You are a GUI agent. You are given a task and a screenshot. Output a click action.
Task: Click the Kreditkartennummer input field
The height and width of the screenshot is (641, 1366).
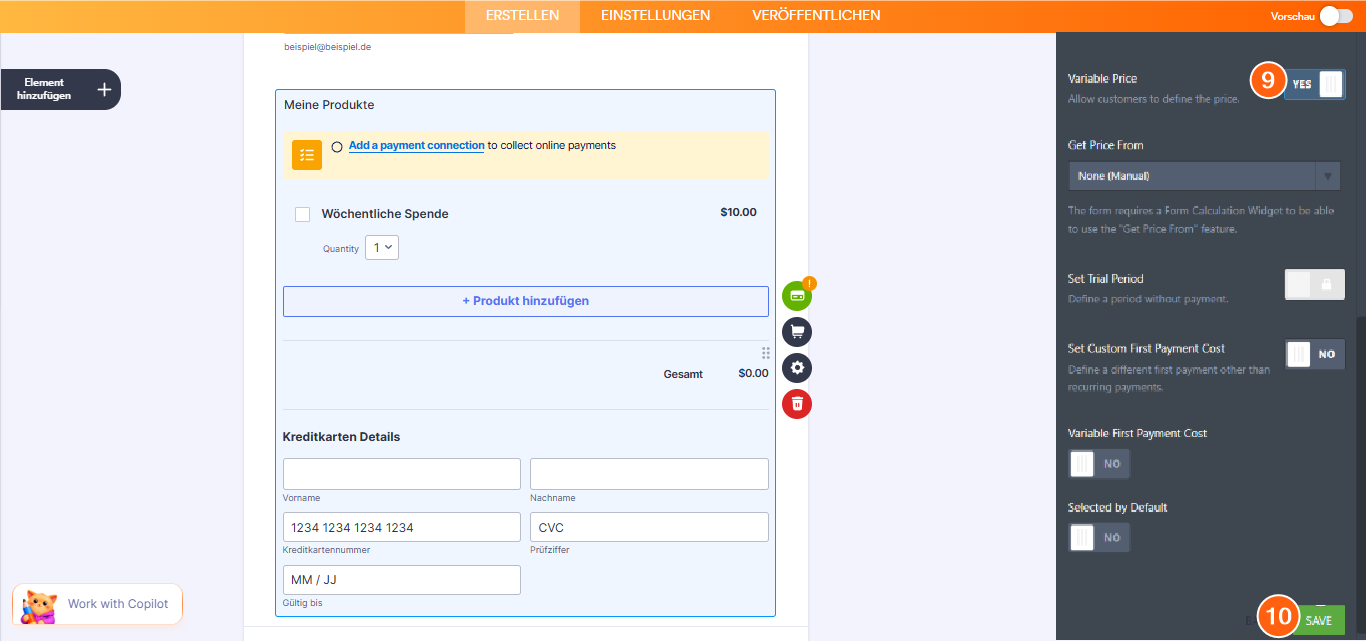[401, 527]
